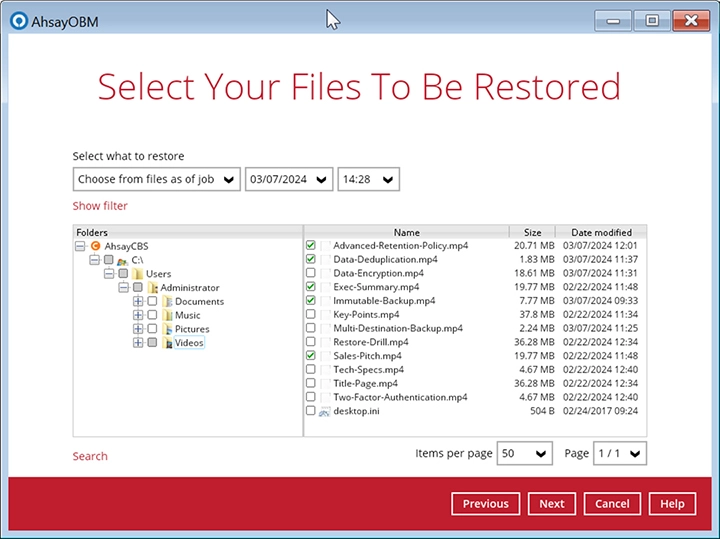Open the 'Choose from files as of job' dropdown
Viewport: 720px width, 539px height.
coord(157,179)
